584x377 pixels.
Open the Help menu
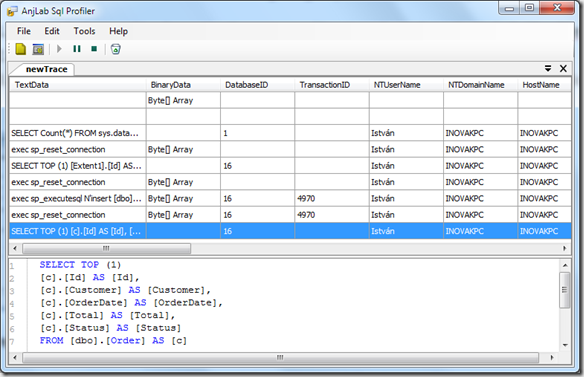pos(118,31)
